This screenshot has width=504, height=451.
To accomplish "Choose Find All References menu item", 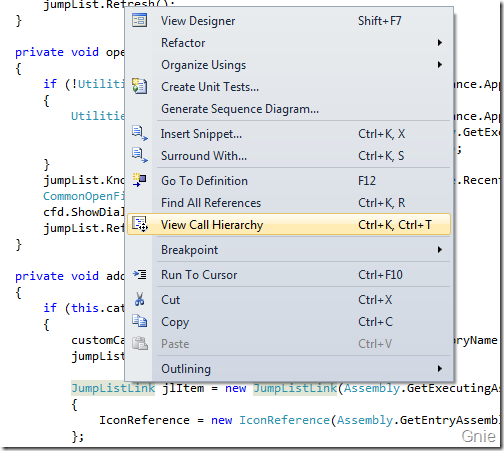I will pos(289,203).
